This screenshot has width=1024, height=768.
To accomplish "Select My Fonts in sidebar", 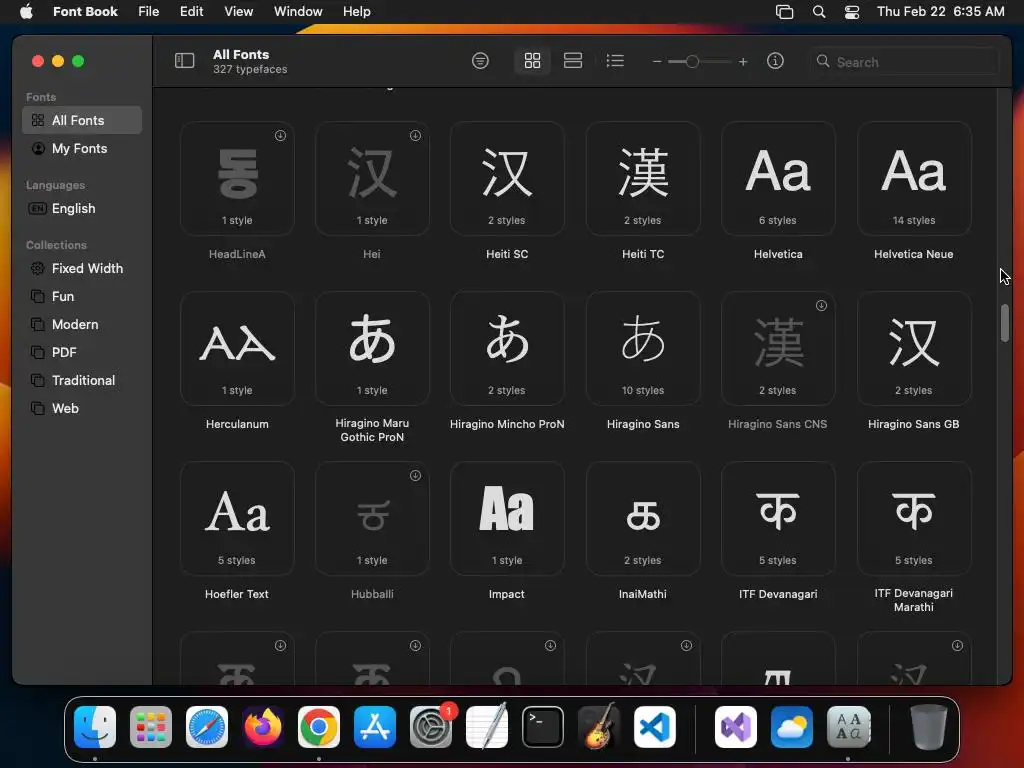I will (82, 148).
